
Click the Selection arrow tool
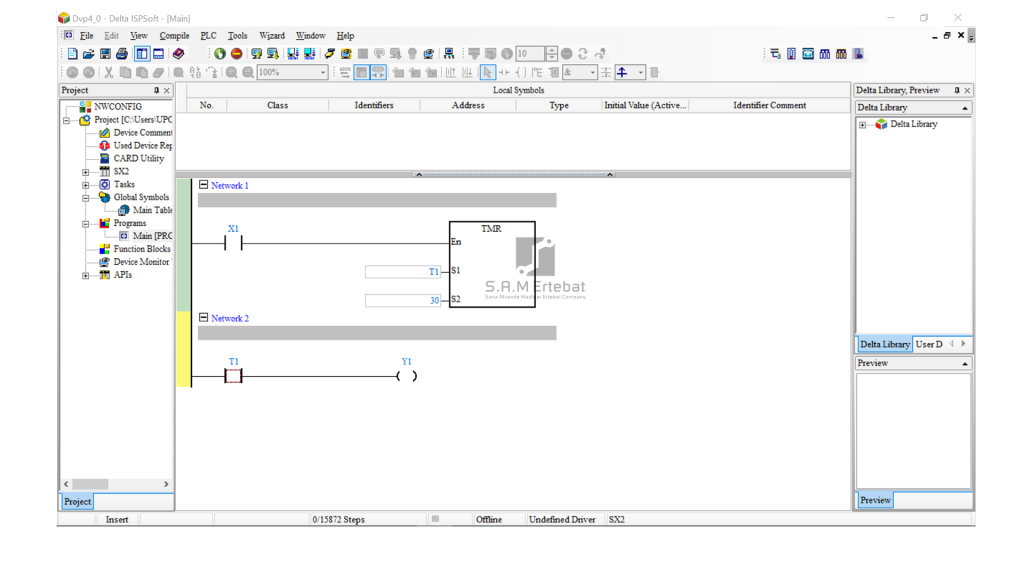pos(487,72)
